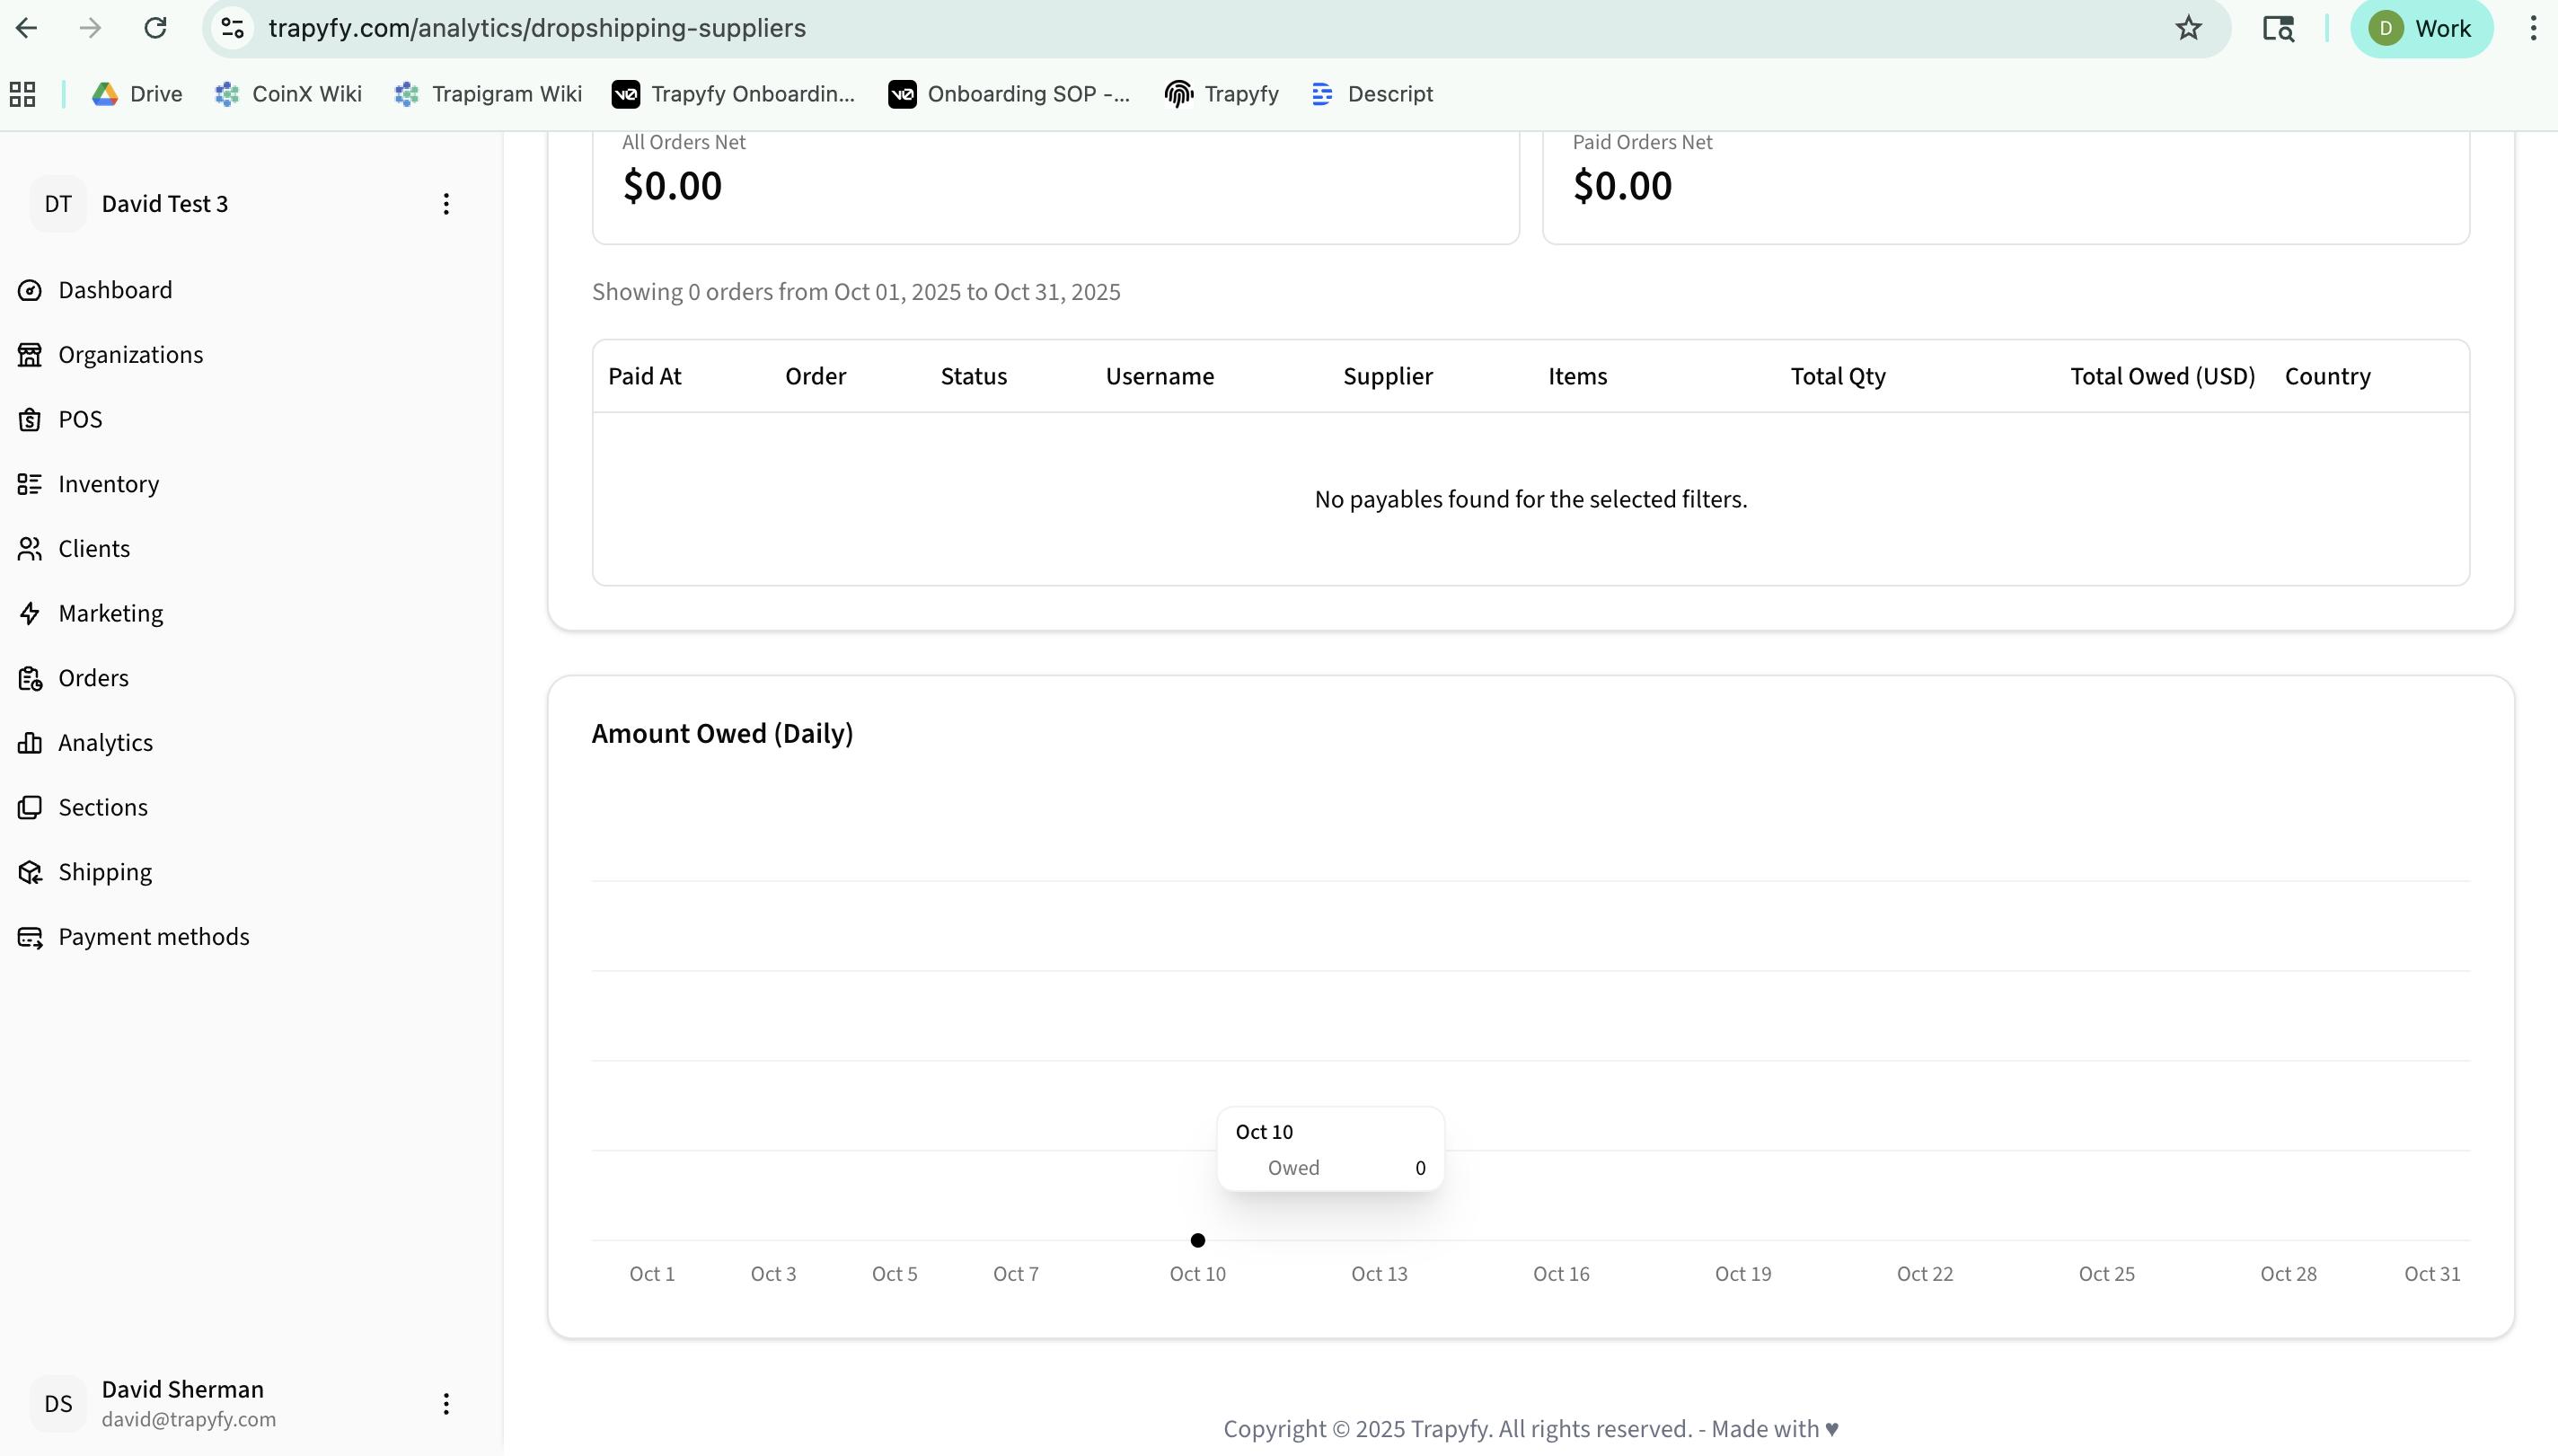Click the Shipping package icon
Viewport: 2558px width, 1456px height.
pyautogui.click(x=30, y=872)
